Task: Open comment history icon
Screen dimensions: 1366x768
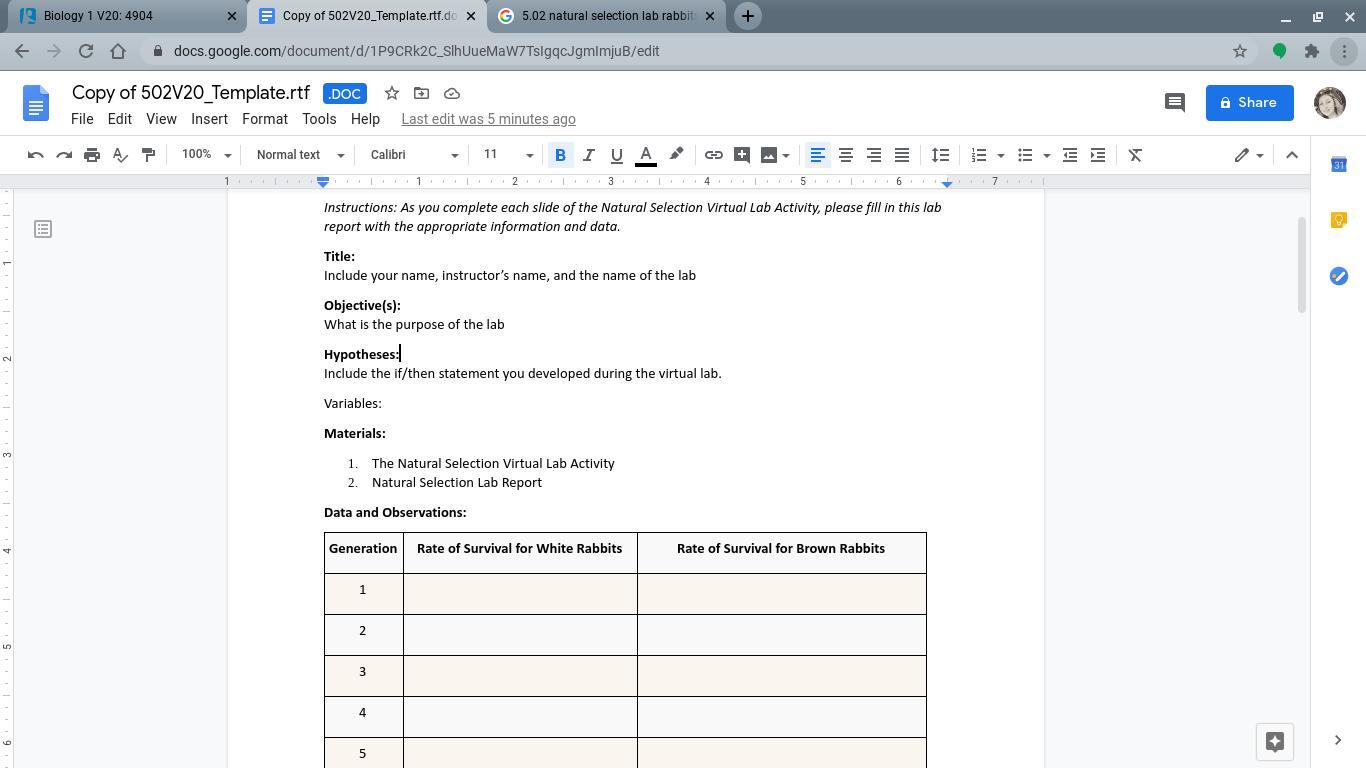Action: 1175,102
